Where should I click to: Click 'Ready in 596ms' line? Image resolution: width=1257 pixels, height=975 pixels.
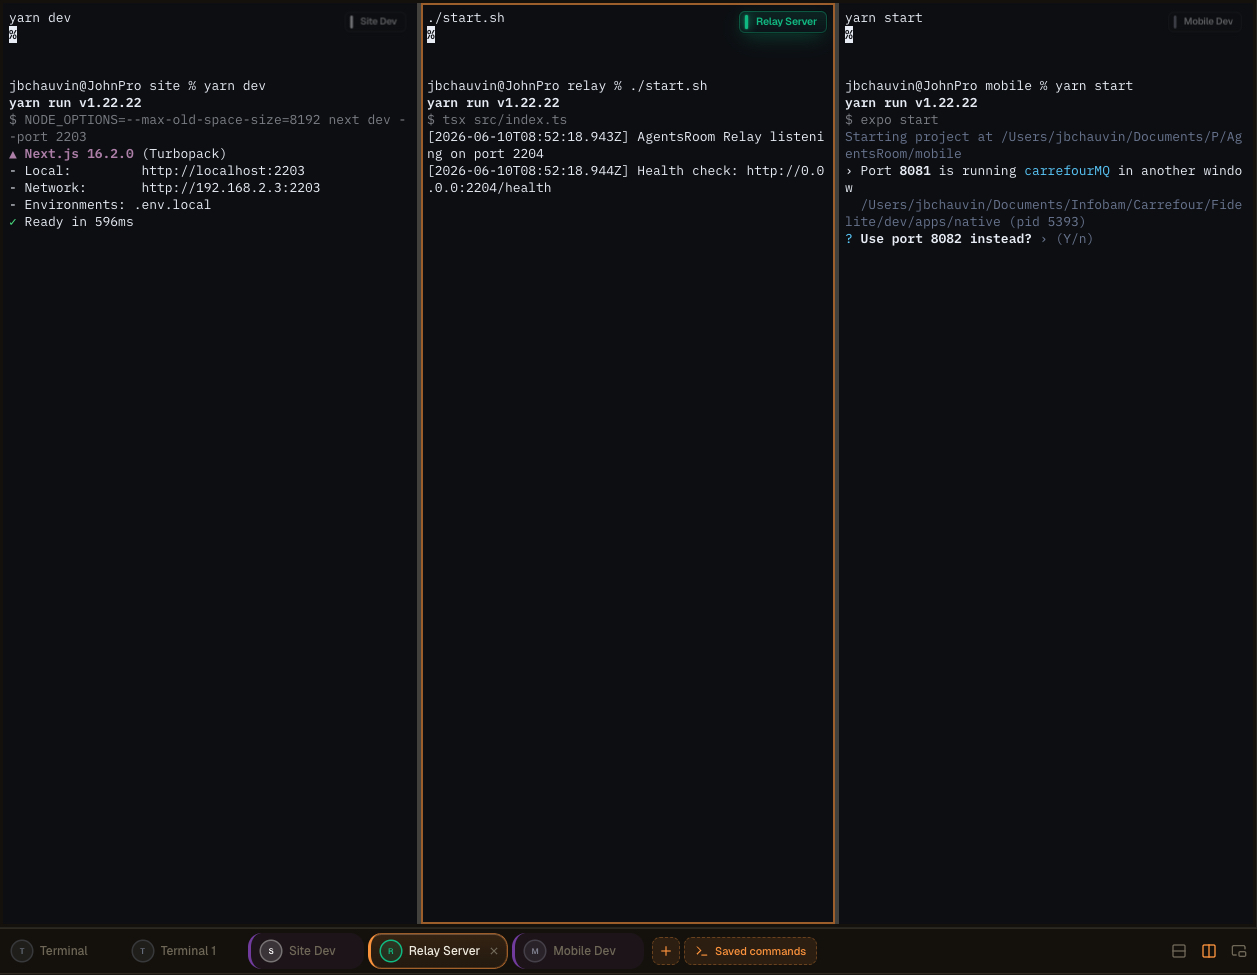(x=71, y=222)
